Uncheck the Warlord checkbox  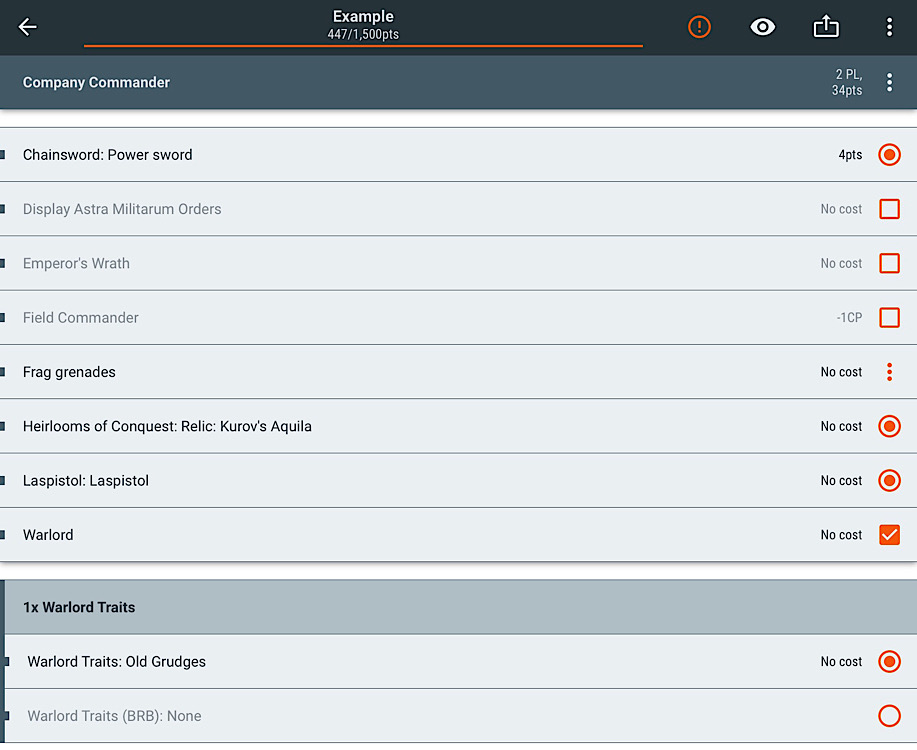click(889, 535)
